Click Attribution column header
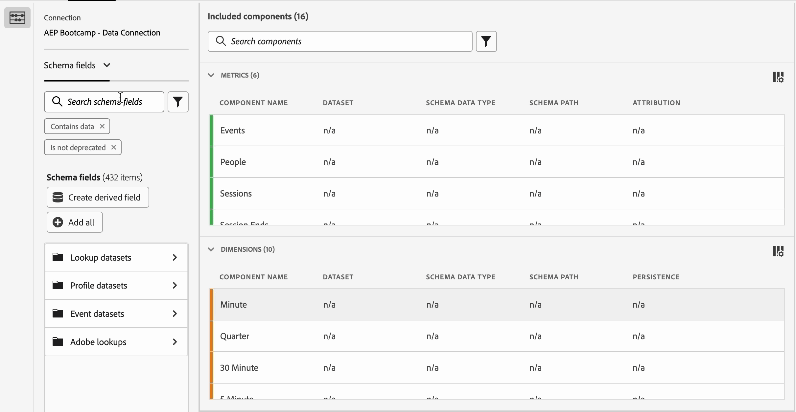The image size is (796, 412). click(656, 102)
